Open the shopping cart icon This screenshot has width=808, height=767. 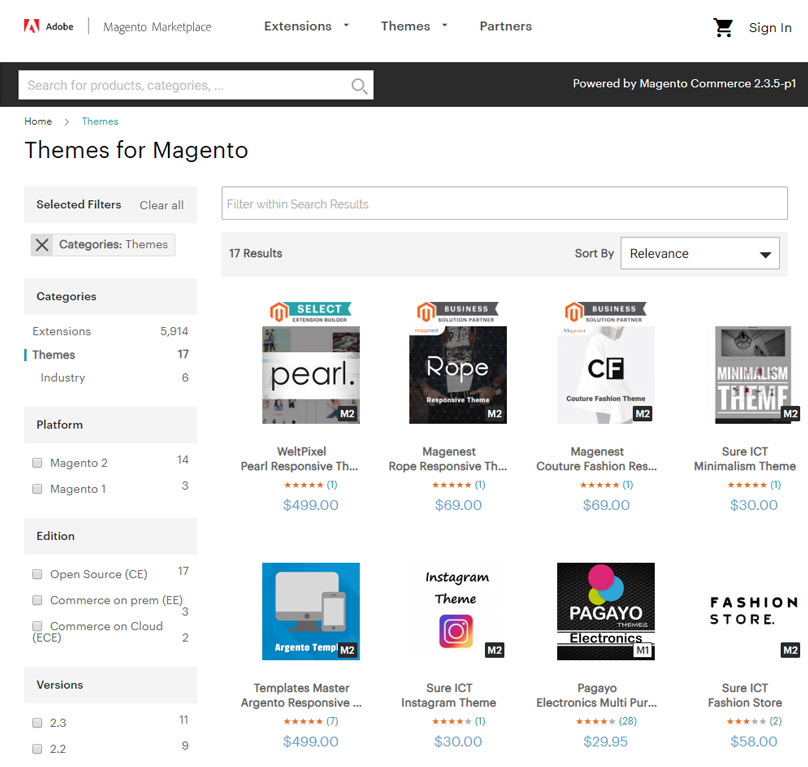pyautogui.click(x=723, y=28)
